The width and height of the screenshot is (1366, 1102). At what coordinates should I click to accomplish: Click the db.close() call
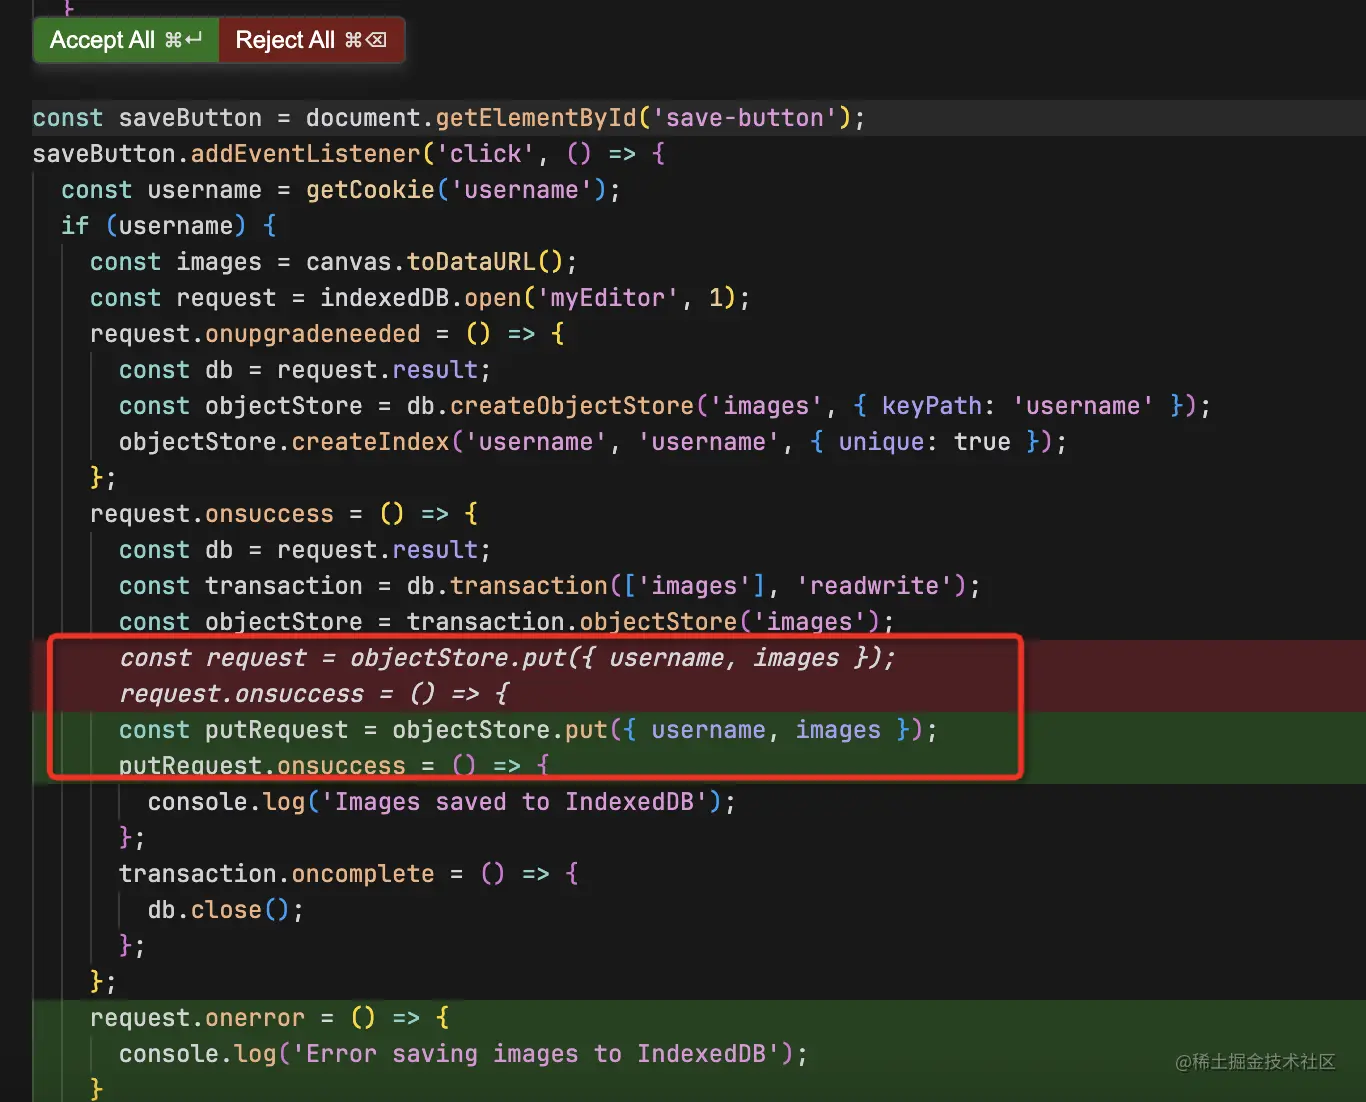coord(219,910)
